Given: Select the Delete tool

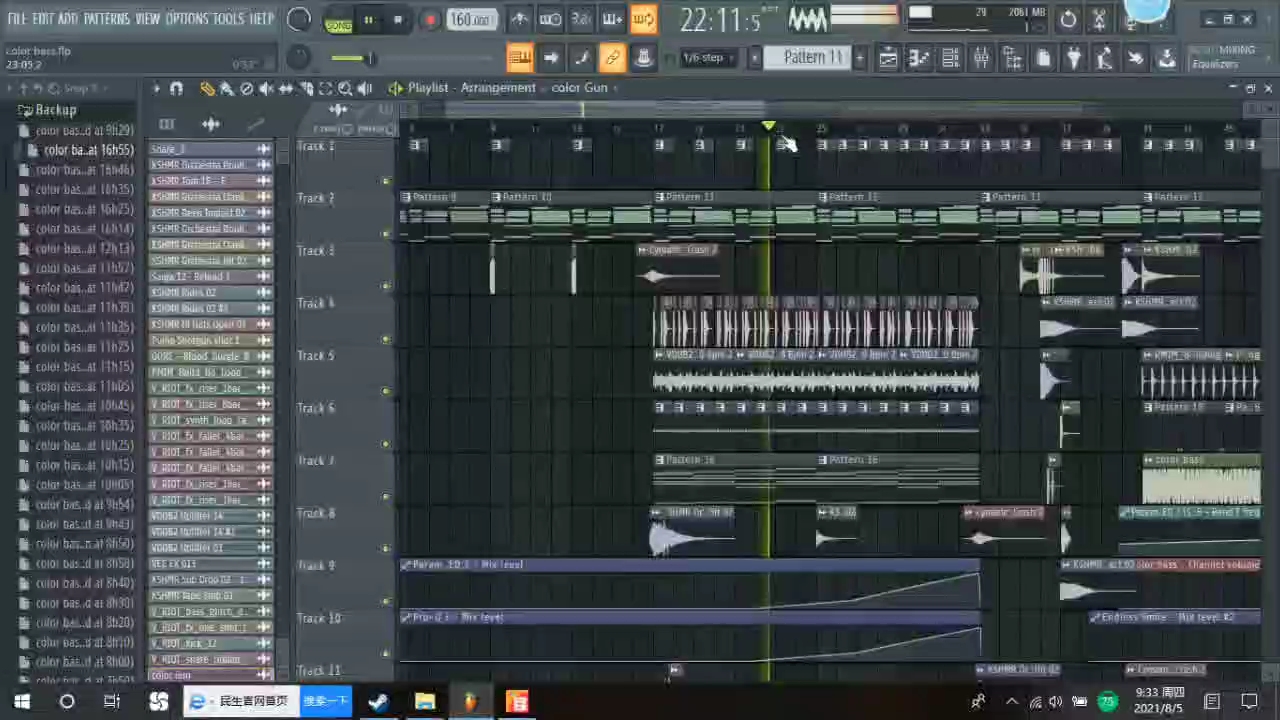Looking at the screenshot, I should point(247,89).
